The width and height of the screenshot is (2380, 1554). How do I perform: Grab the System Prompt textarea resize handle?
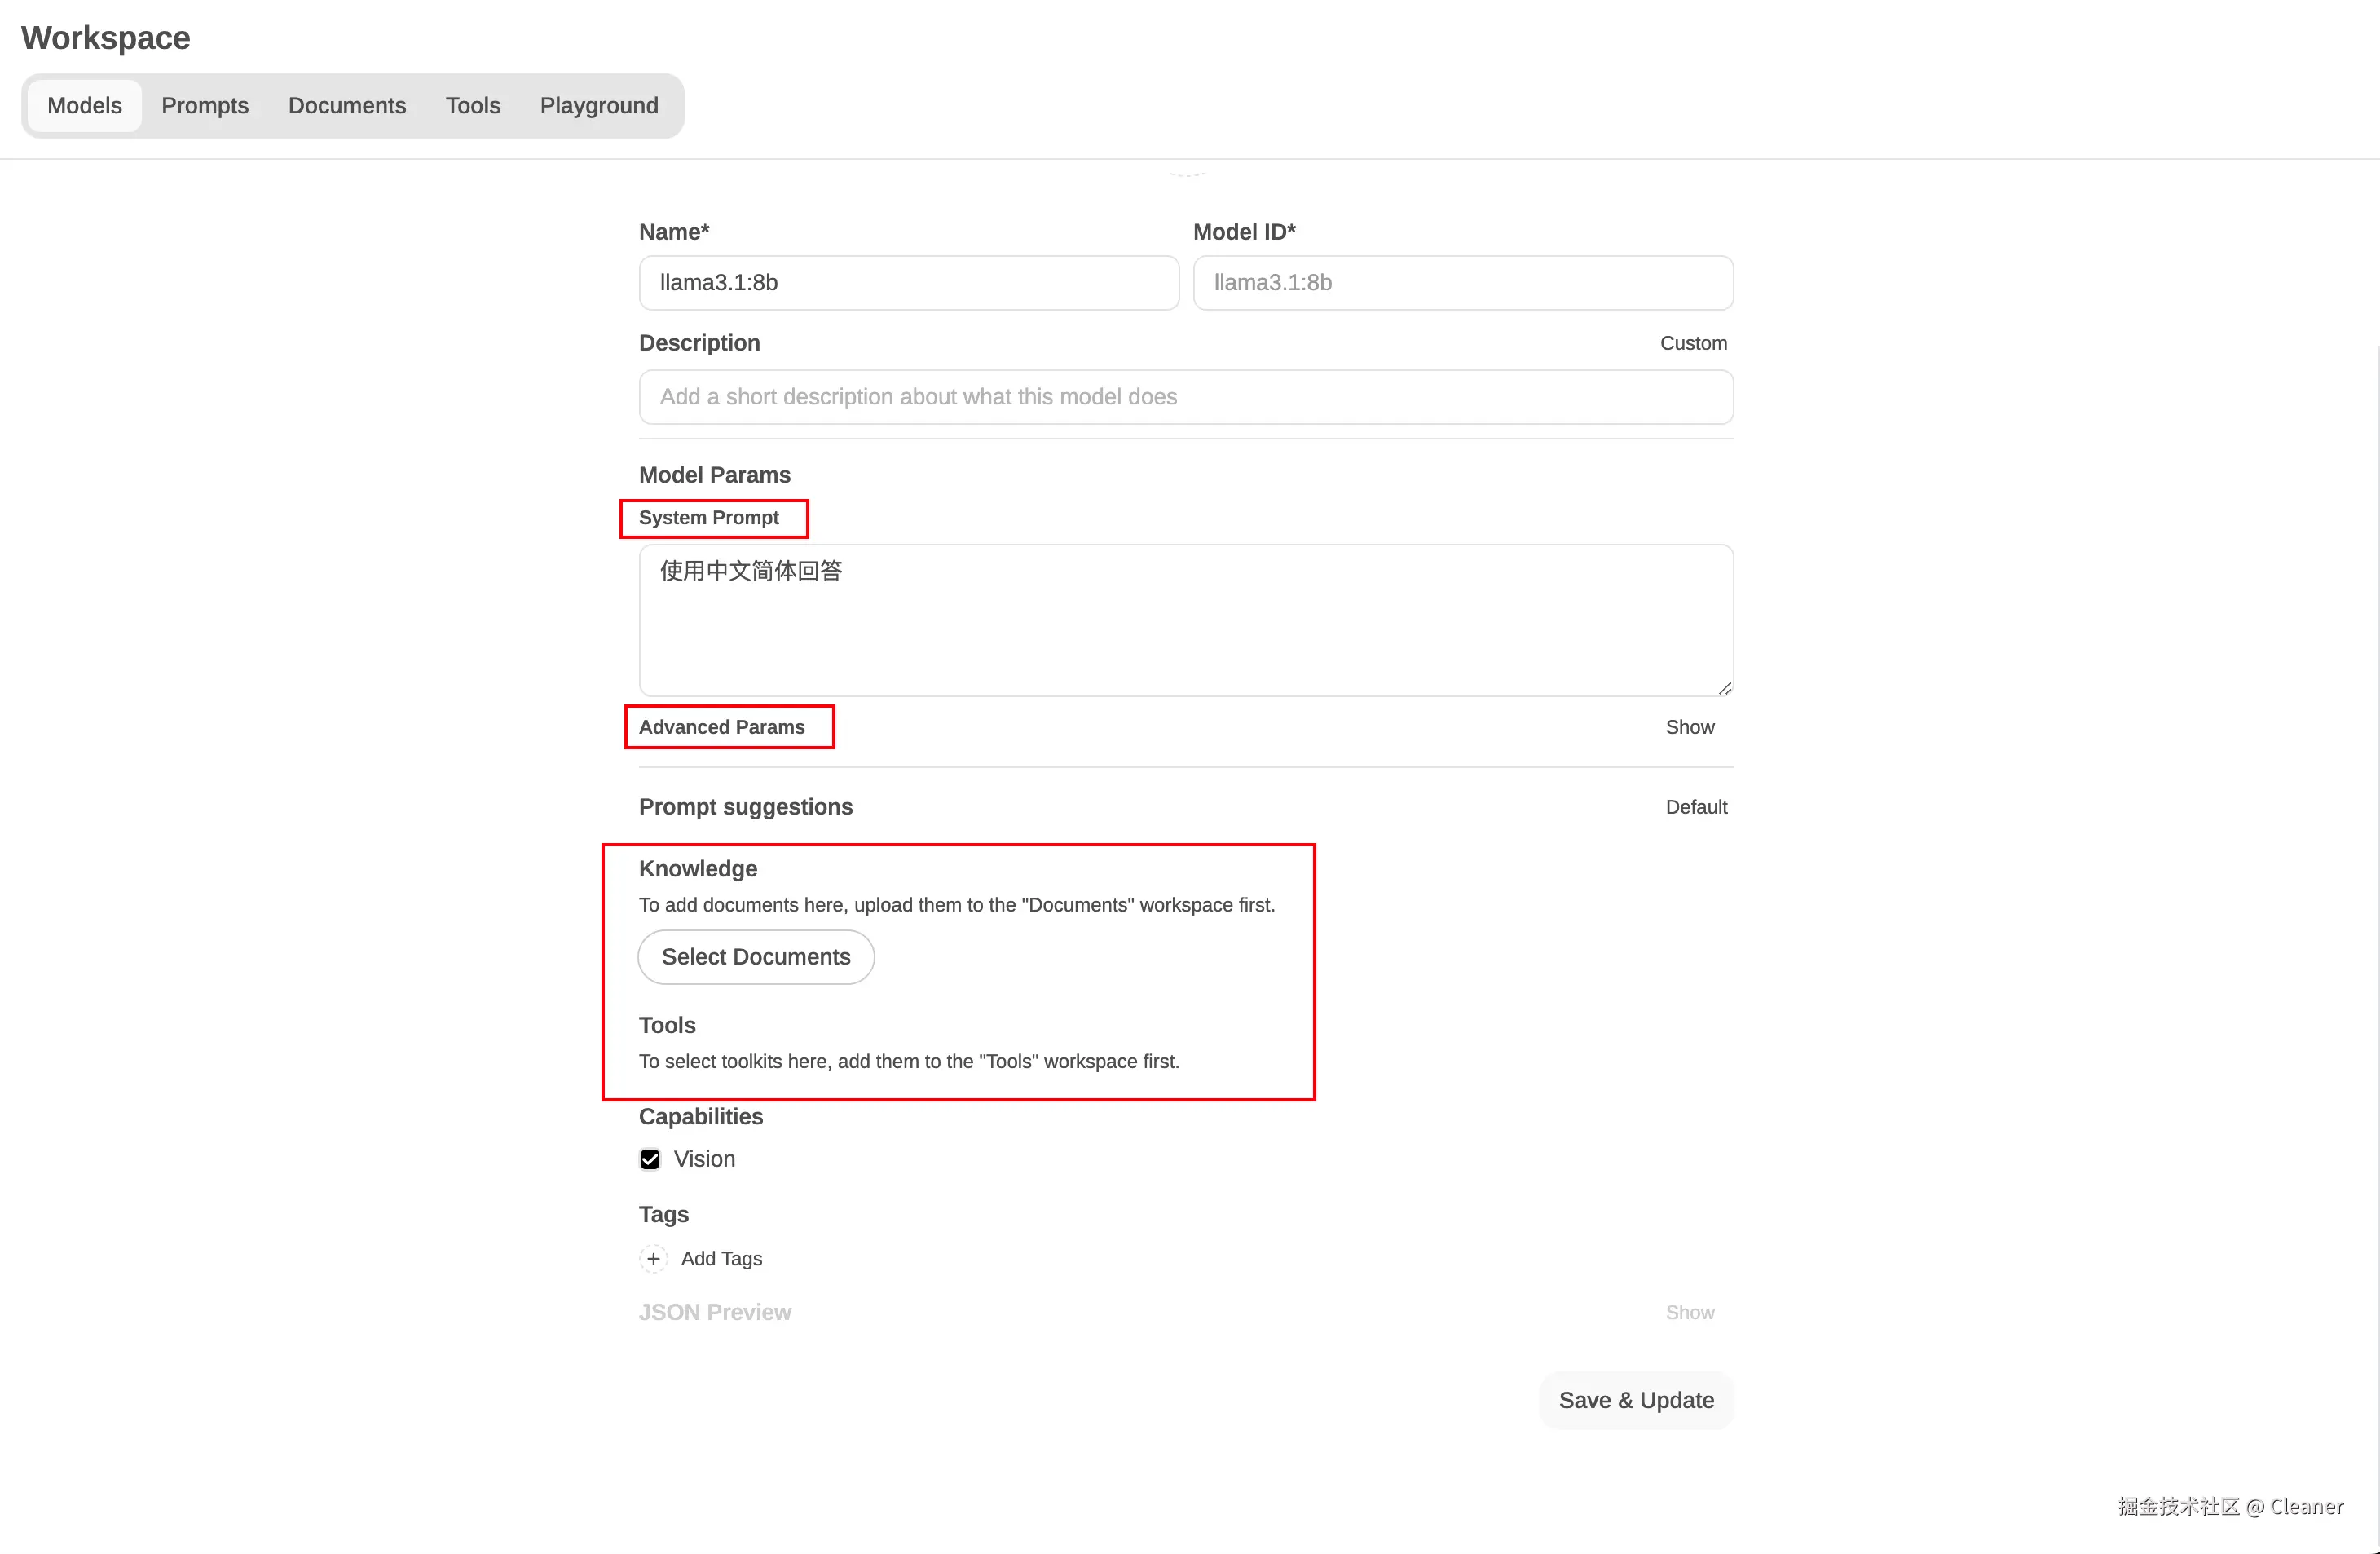point(1725,688)
